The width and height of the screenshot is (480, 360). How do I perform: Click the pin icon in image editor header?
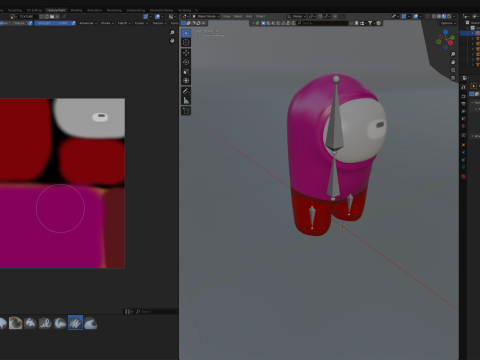(64, 16)
